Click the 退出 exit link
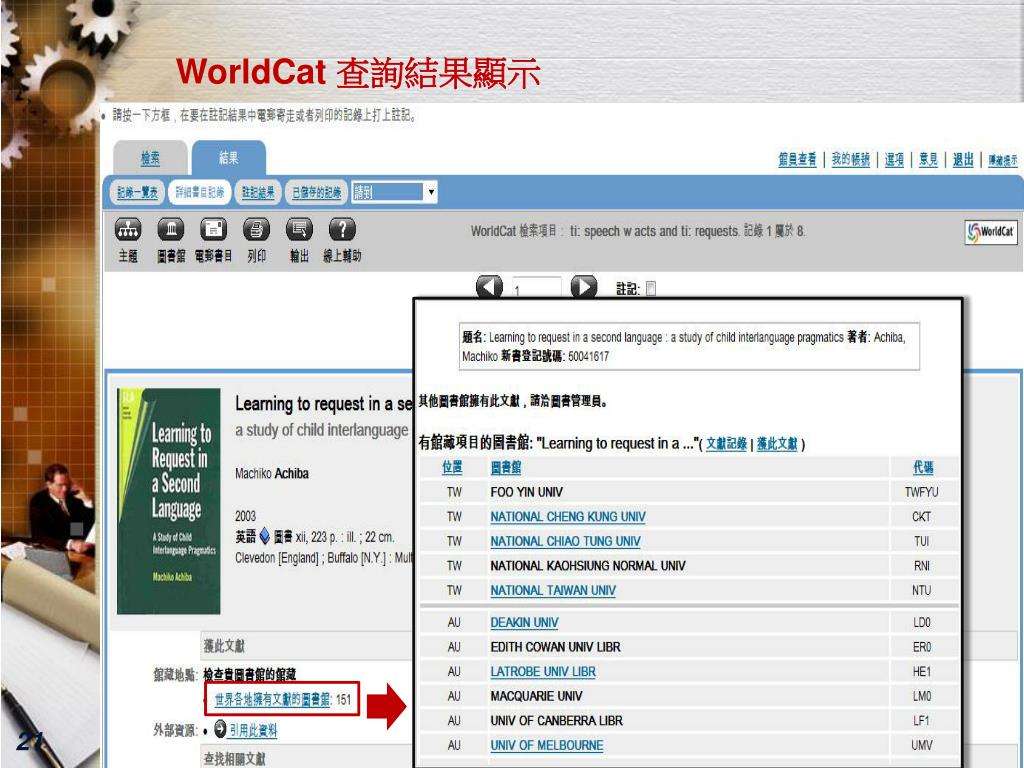The image size is (1024, 768). coord(963,159)
